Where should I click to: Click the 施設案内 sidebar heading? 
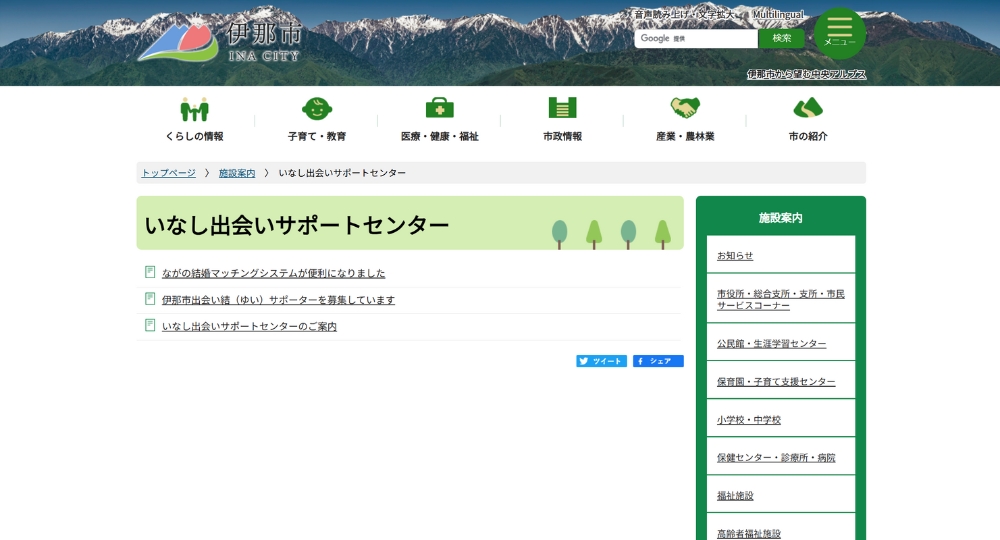click(x=781, y=218)
